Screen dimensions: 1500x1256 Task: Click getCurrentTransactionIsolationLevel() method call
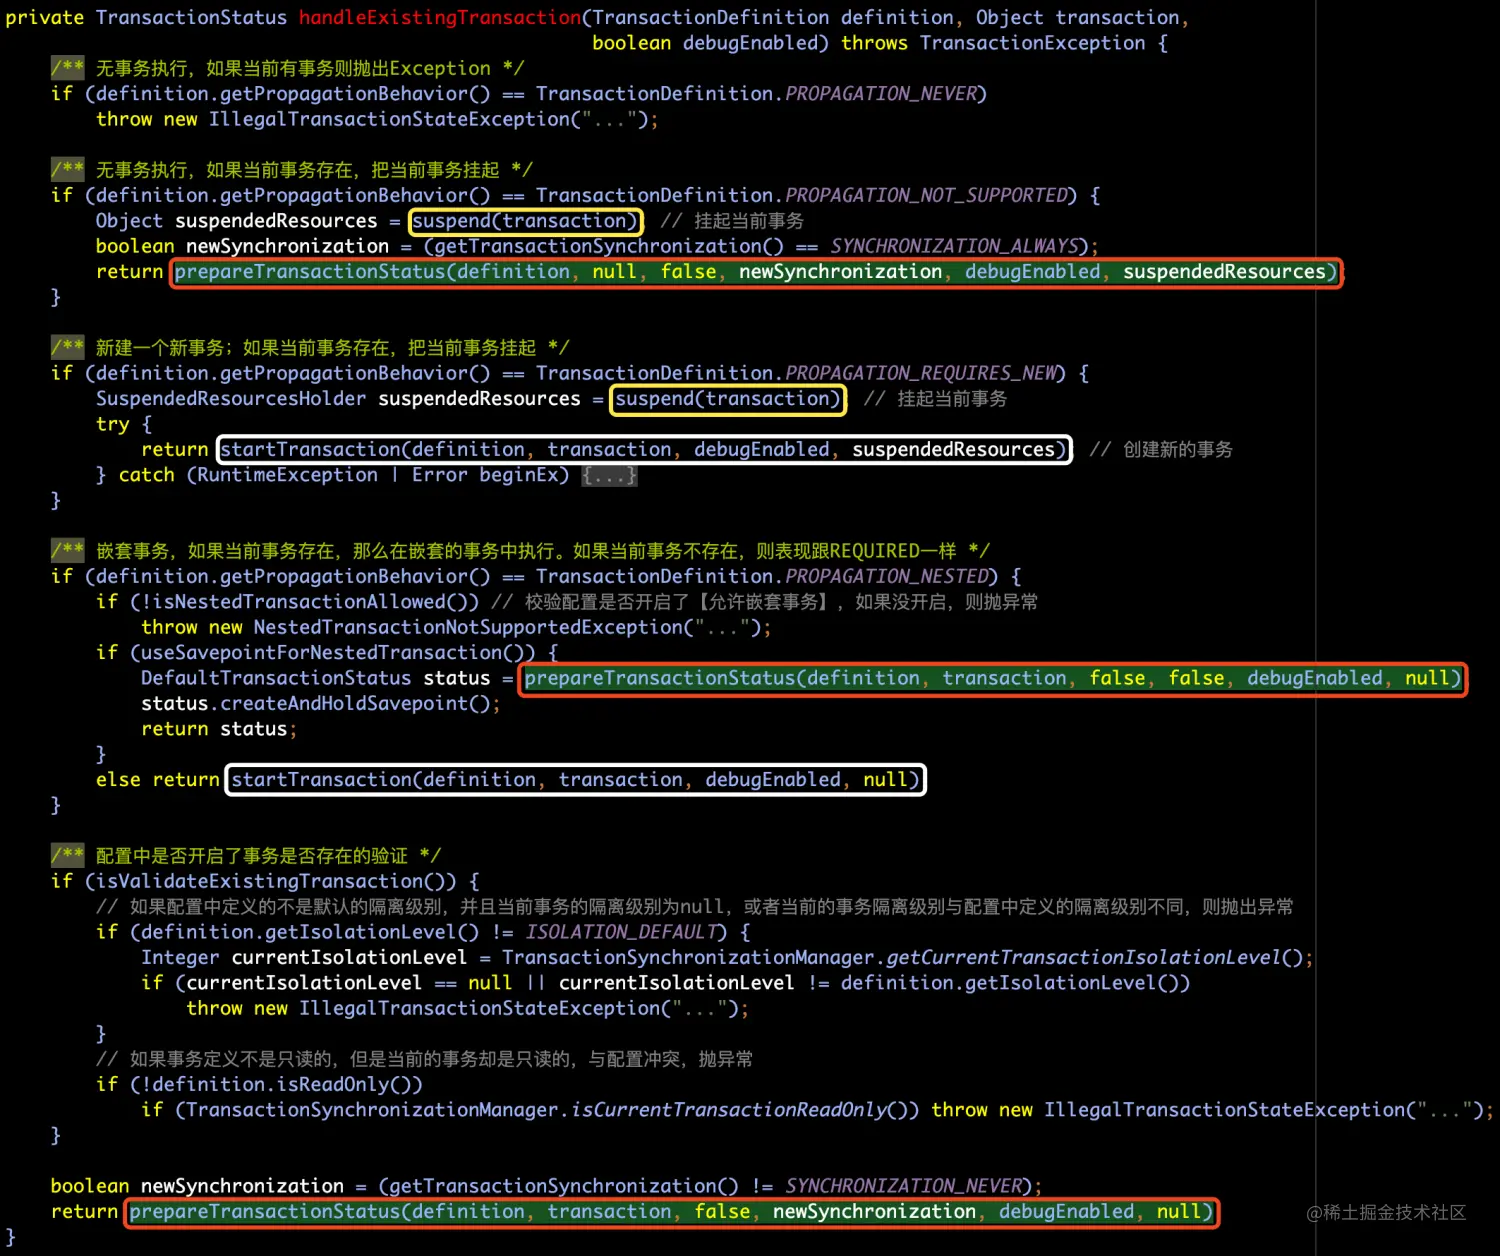coord(1094,958)
